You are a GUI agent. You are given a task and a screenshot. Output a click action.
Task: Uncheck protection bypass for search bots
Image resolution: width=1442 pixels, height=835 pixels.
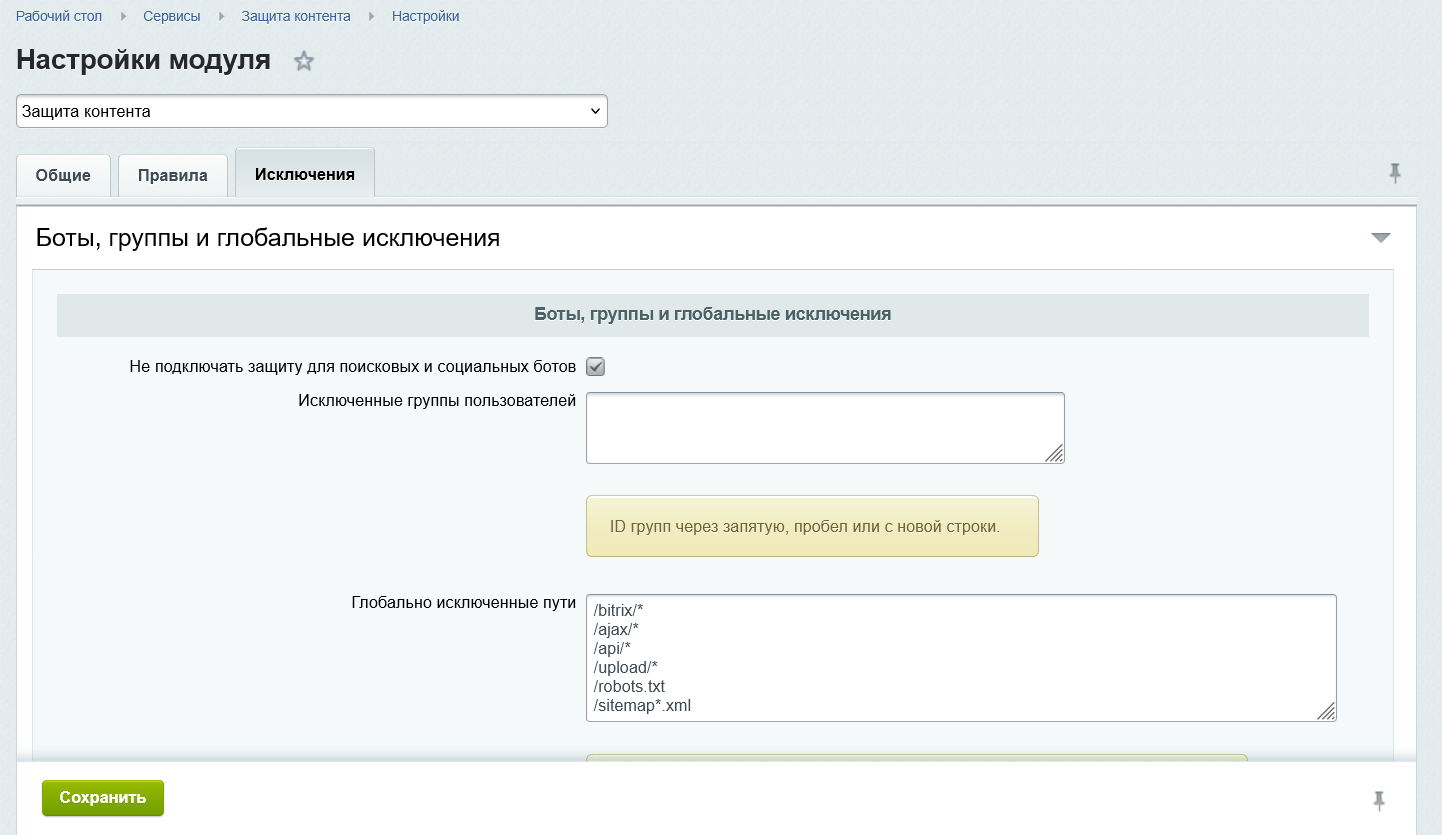tap(595, 367)
